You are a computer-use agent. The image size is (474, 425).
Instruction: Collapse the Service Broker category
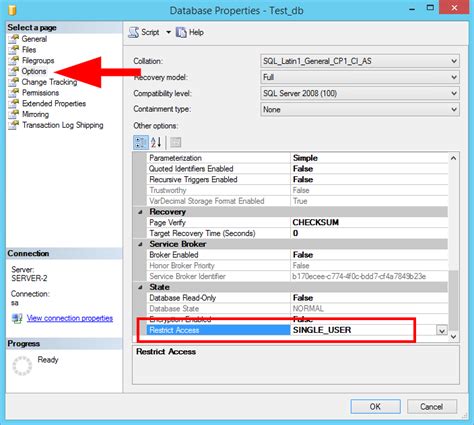(x=140, y=244)
